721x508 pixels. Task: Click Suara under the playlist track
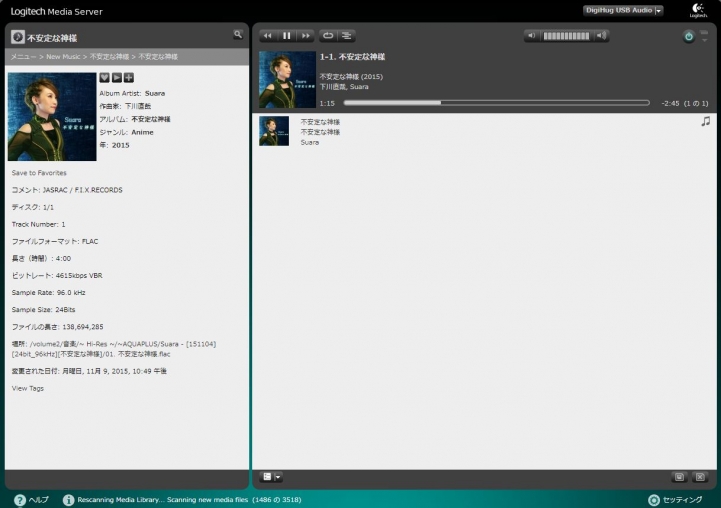point(309,143)
